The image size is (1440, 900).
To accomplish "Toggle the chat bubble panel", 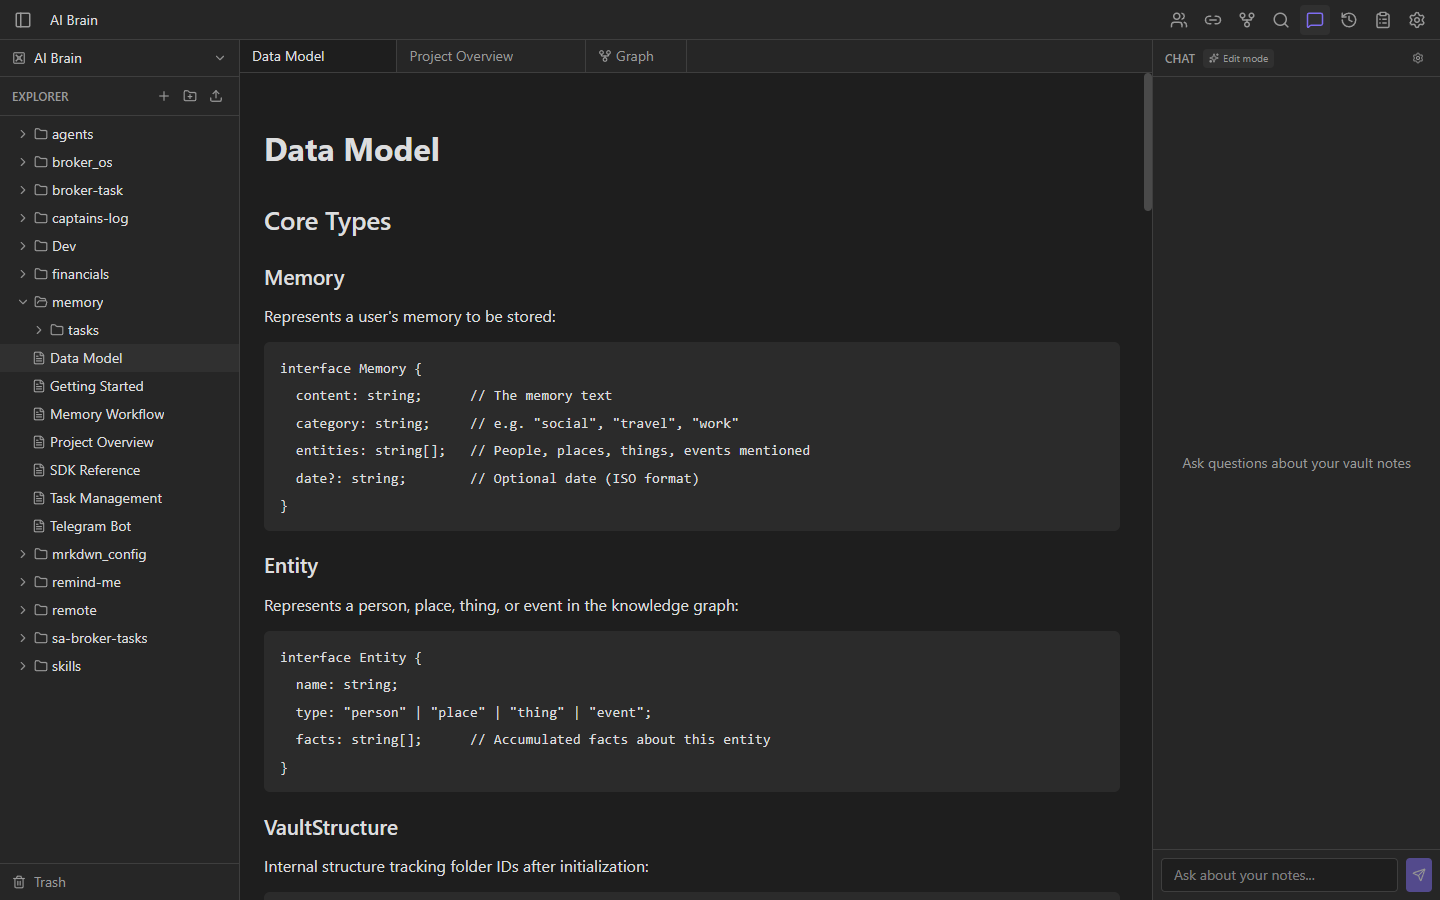I will coord(1315,20).
